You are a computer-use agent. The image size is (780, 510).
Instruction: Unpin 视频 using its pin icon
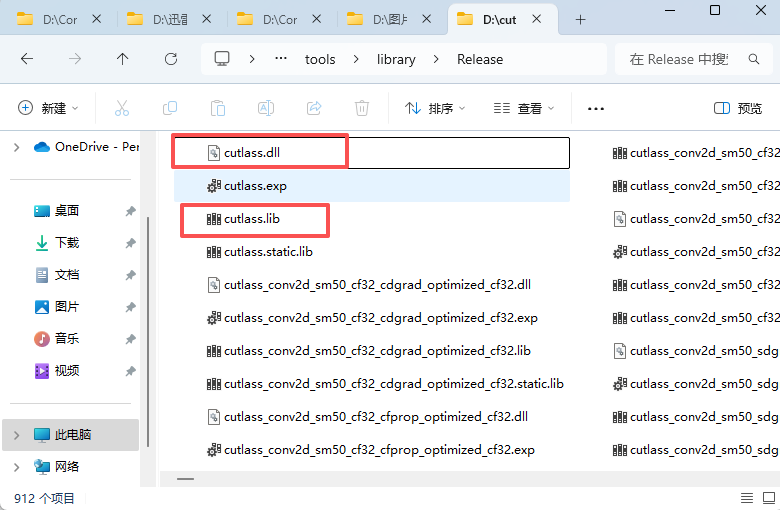[x=130, y=371]
